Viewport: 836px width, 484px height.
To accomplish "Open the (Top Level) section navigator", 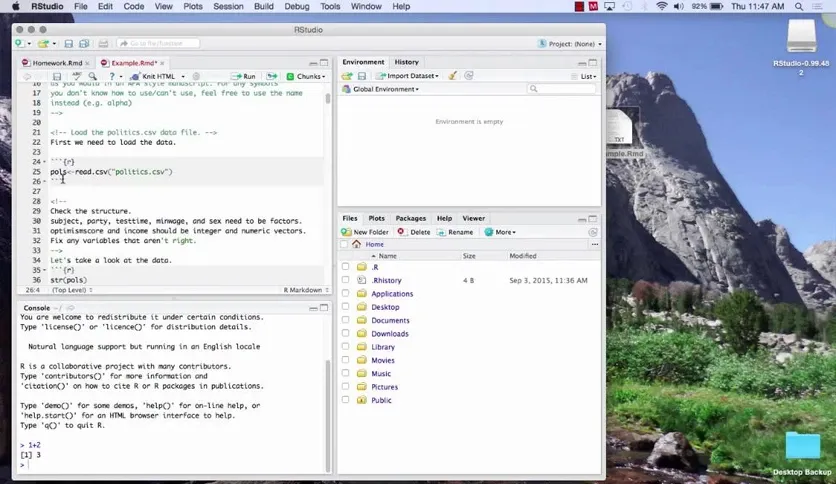I will 72,290.
